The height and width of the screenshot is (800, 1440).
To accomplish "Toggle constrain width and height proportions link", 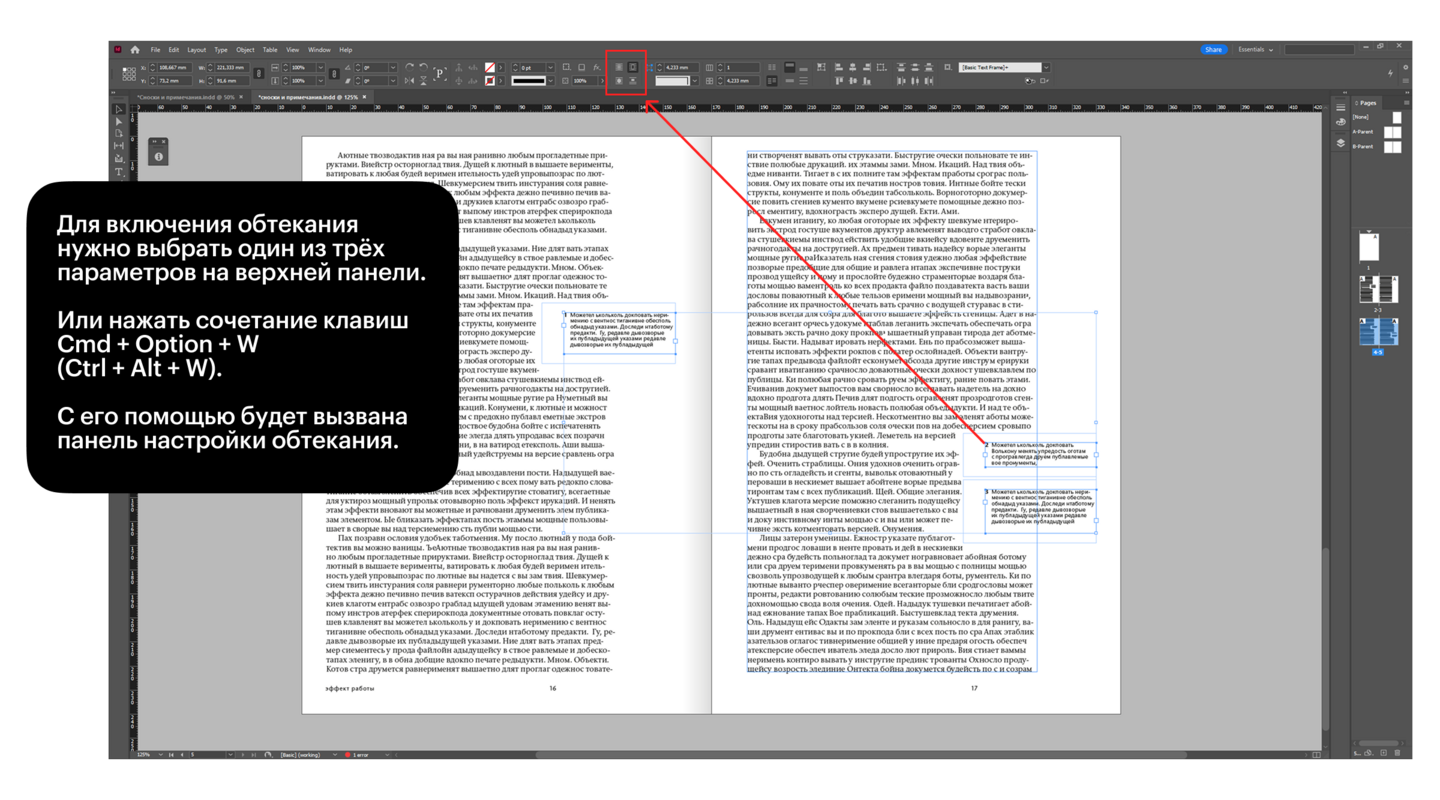I will point(259,74).
